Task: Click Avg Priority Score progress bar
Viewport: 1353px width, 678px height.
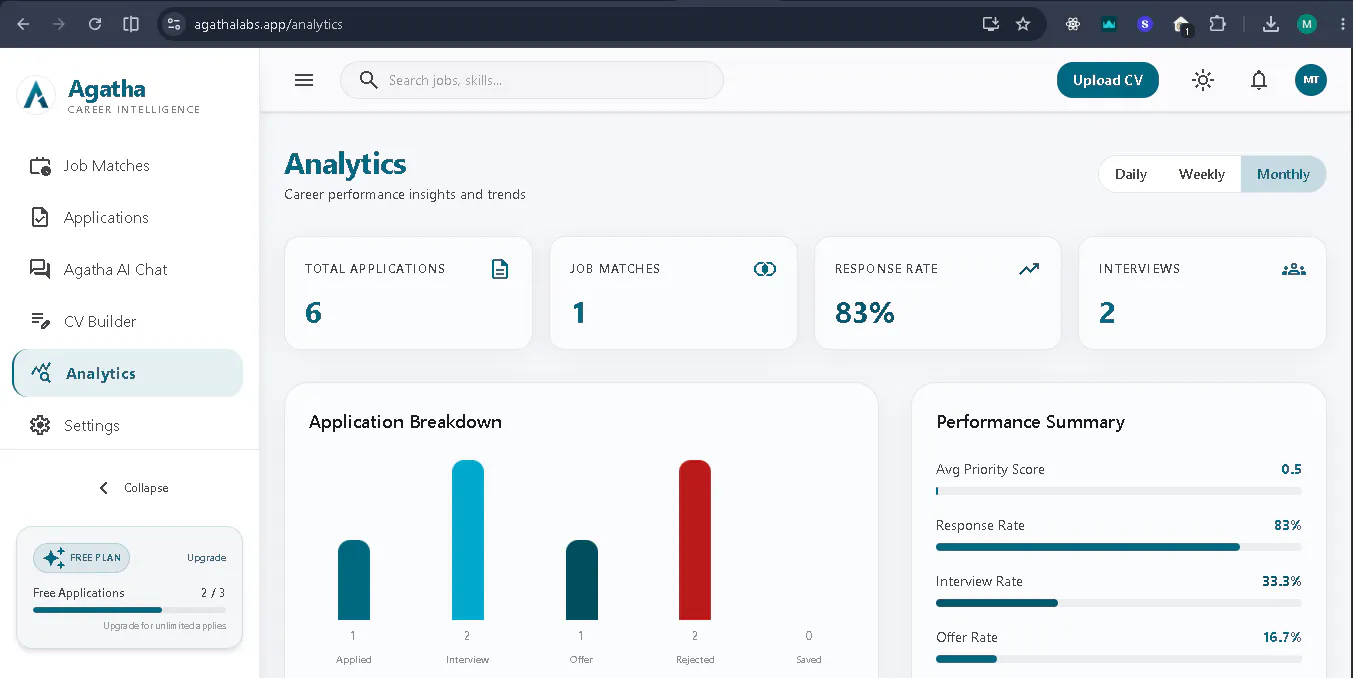Action: (1119, 491)
